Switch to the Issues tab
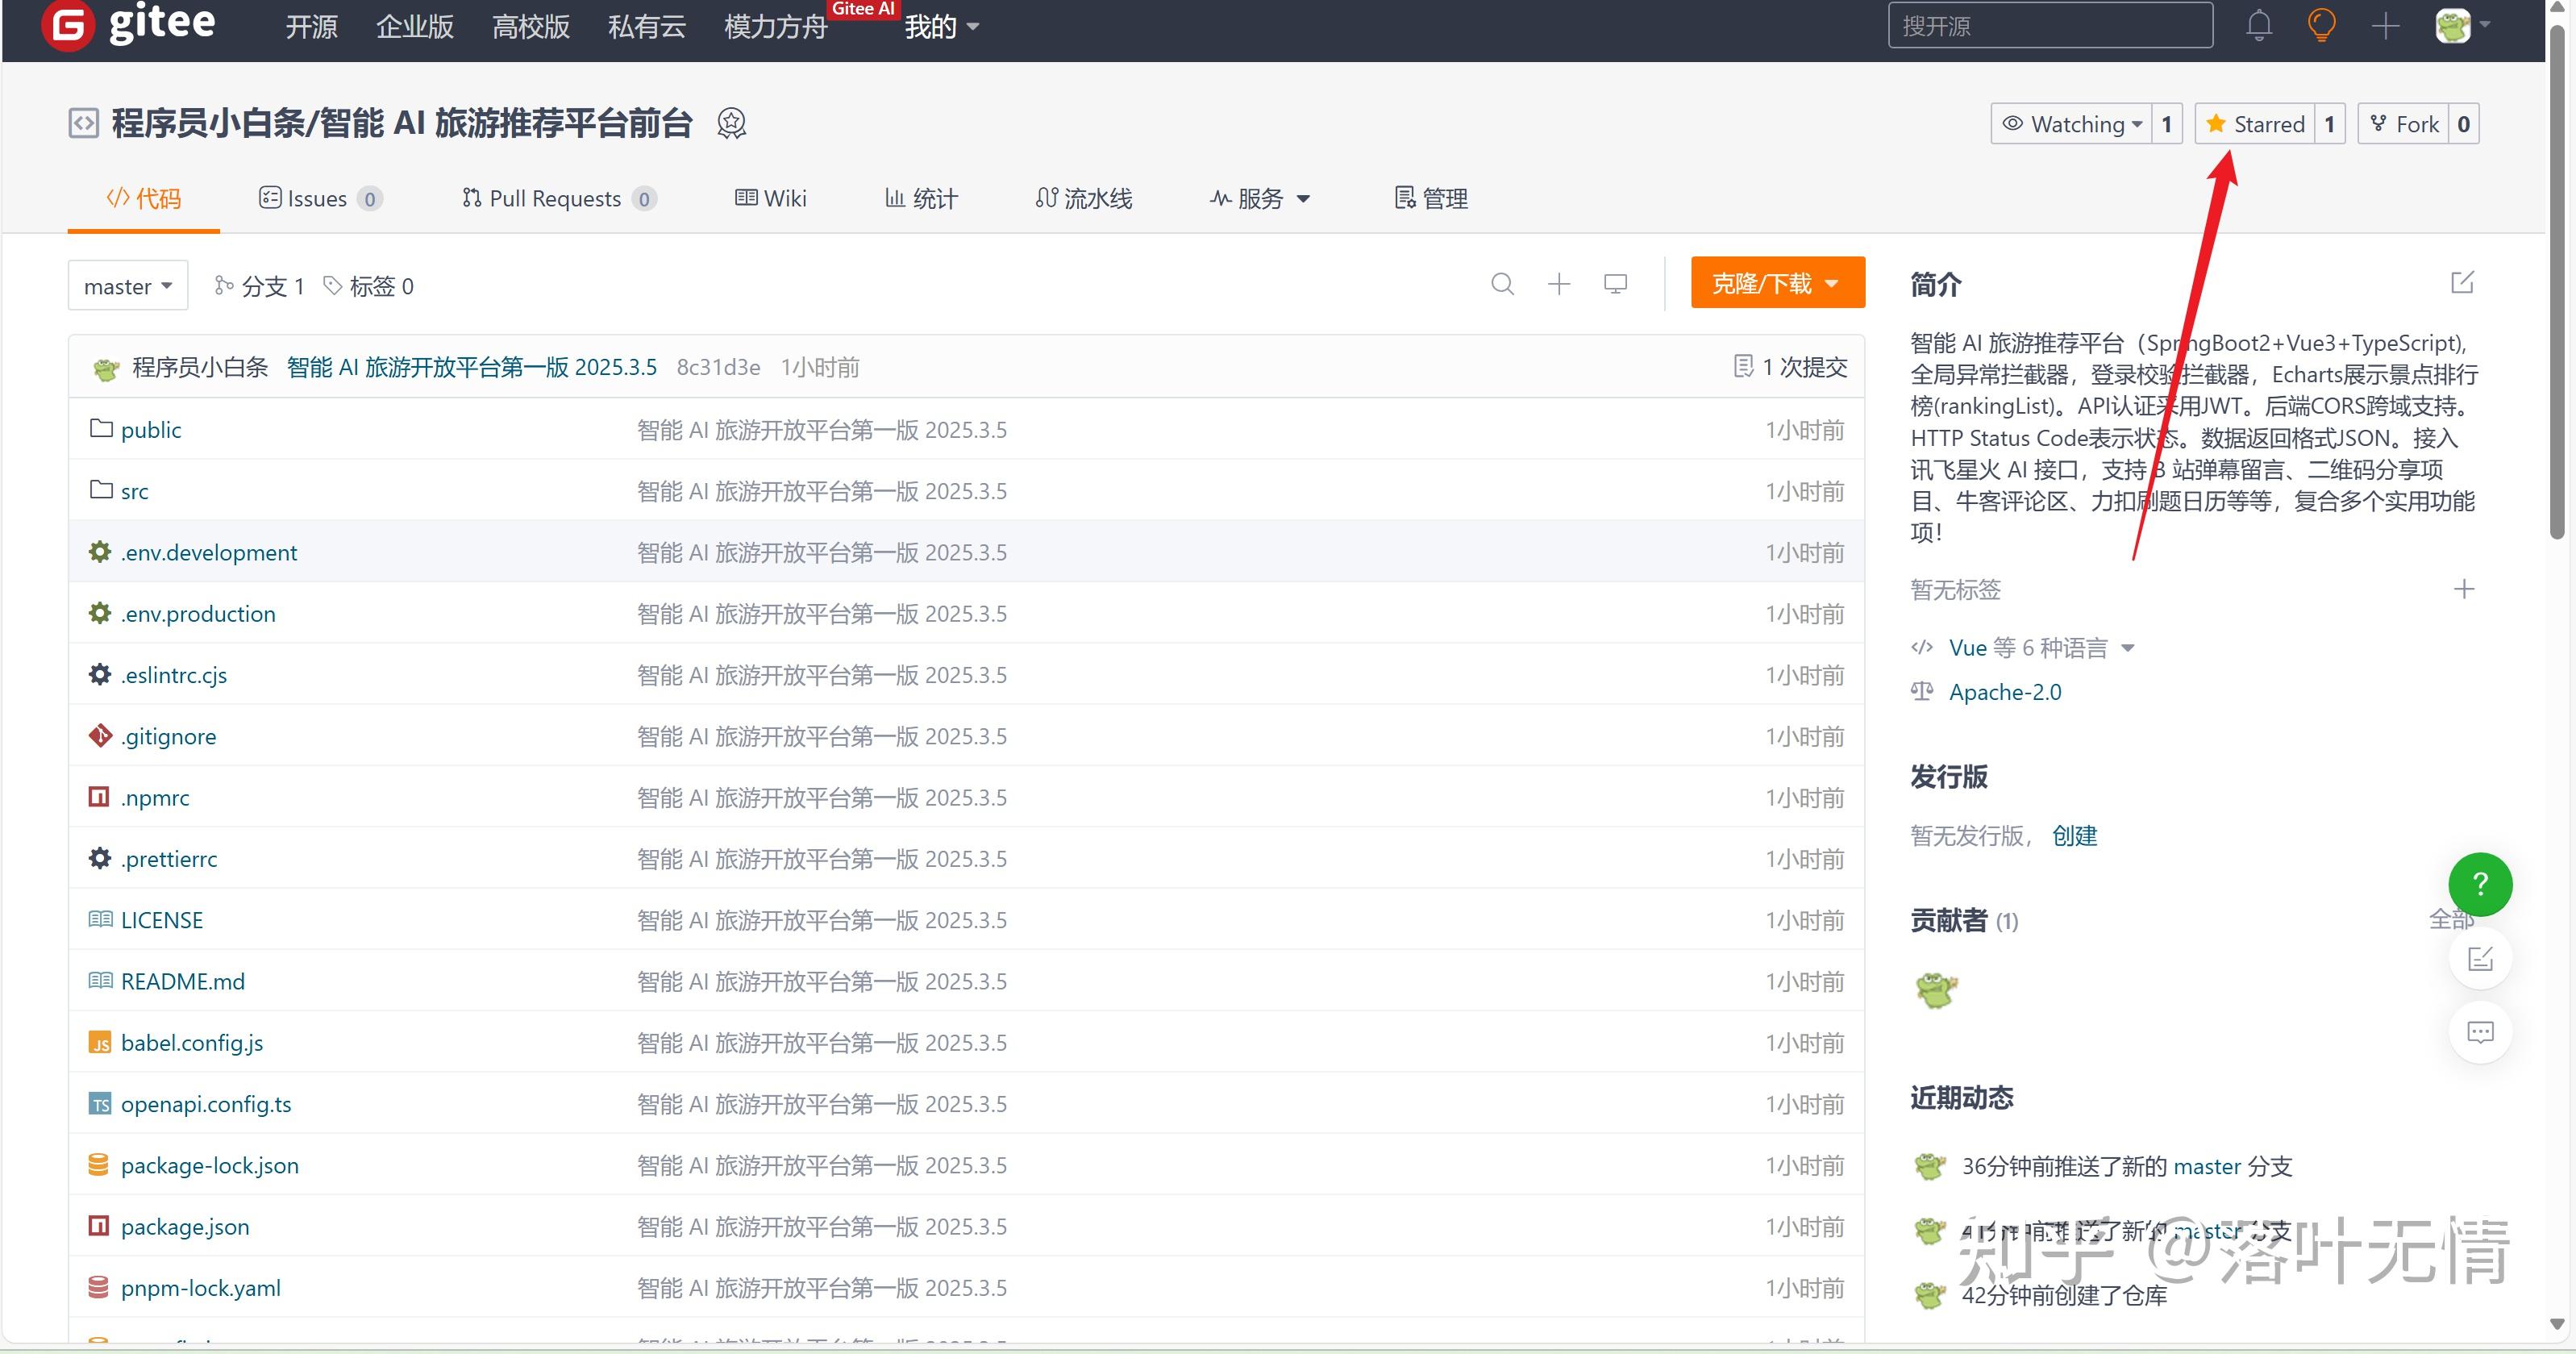 [x=316, y=198]
